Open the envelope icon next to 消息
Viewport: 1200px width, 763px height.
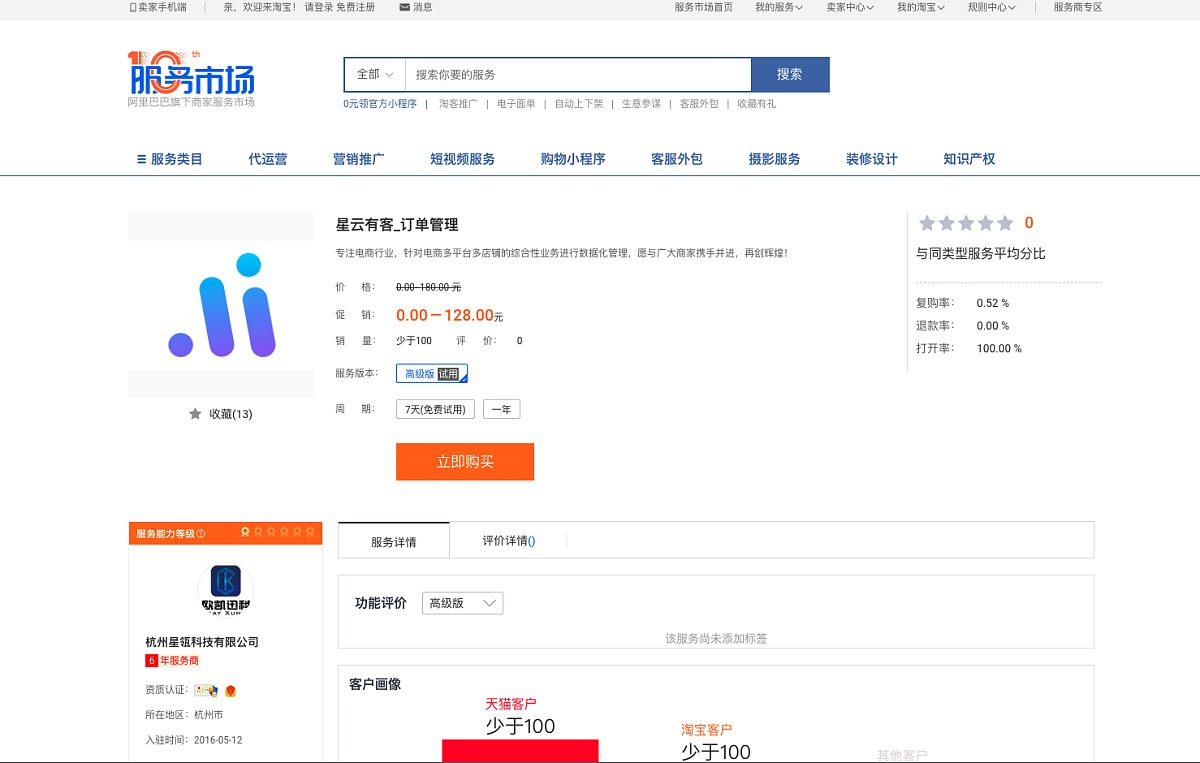click(x=404, y=7)
